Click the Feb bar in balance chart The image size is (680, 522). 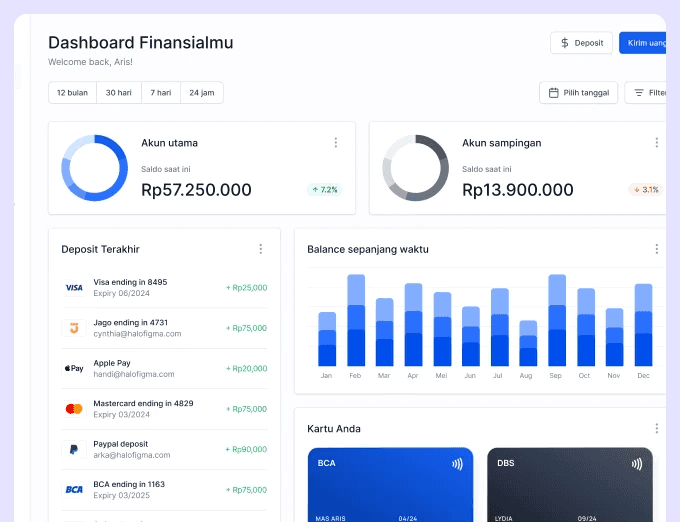pos(356,320)
